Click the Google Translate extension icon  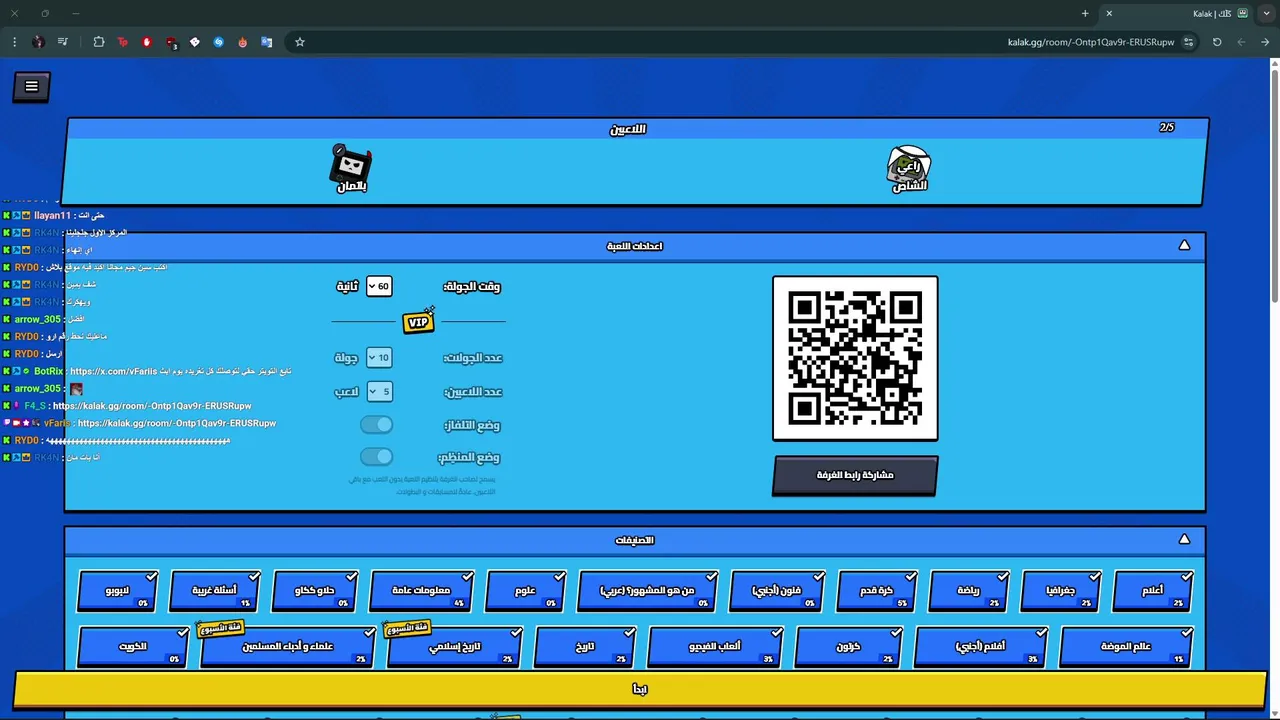coord(267,42)
